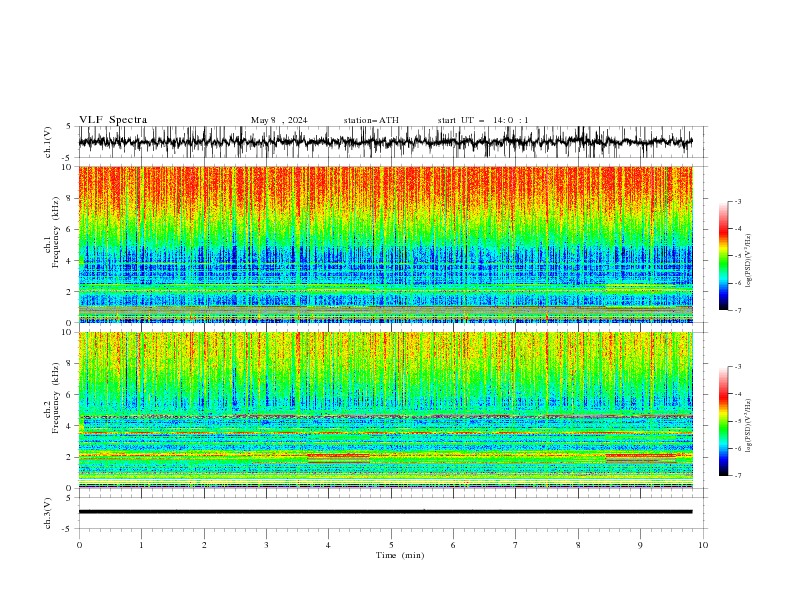Click the ch.1 spectrogram color bar
Screen dimensions: 792x612
[723, 256]
